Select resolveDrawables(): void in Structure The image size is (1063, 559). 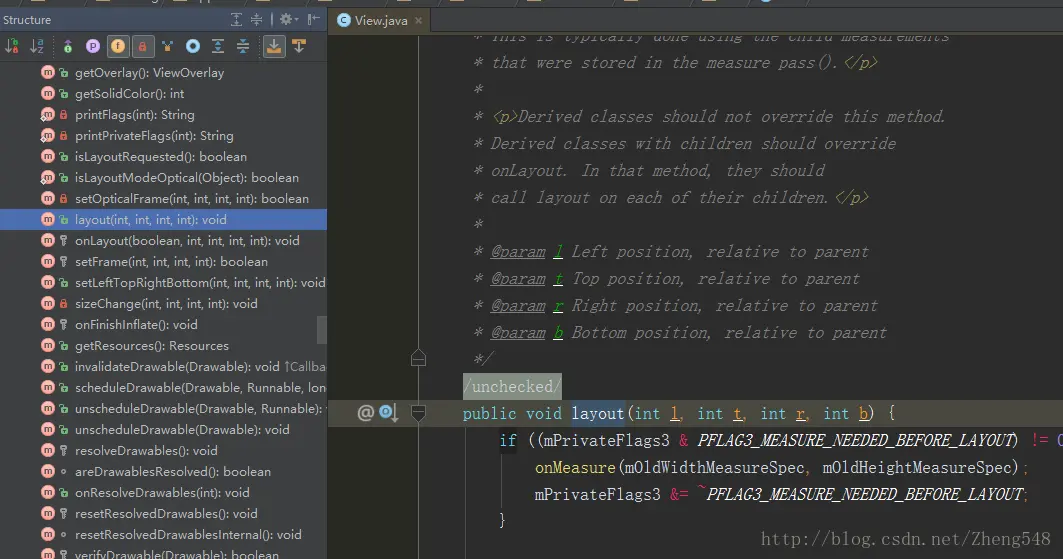(x=146, y=451)
